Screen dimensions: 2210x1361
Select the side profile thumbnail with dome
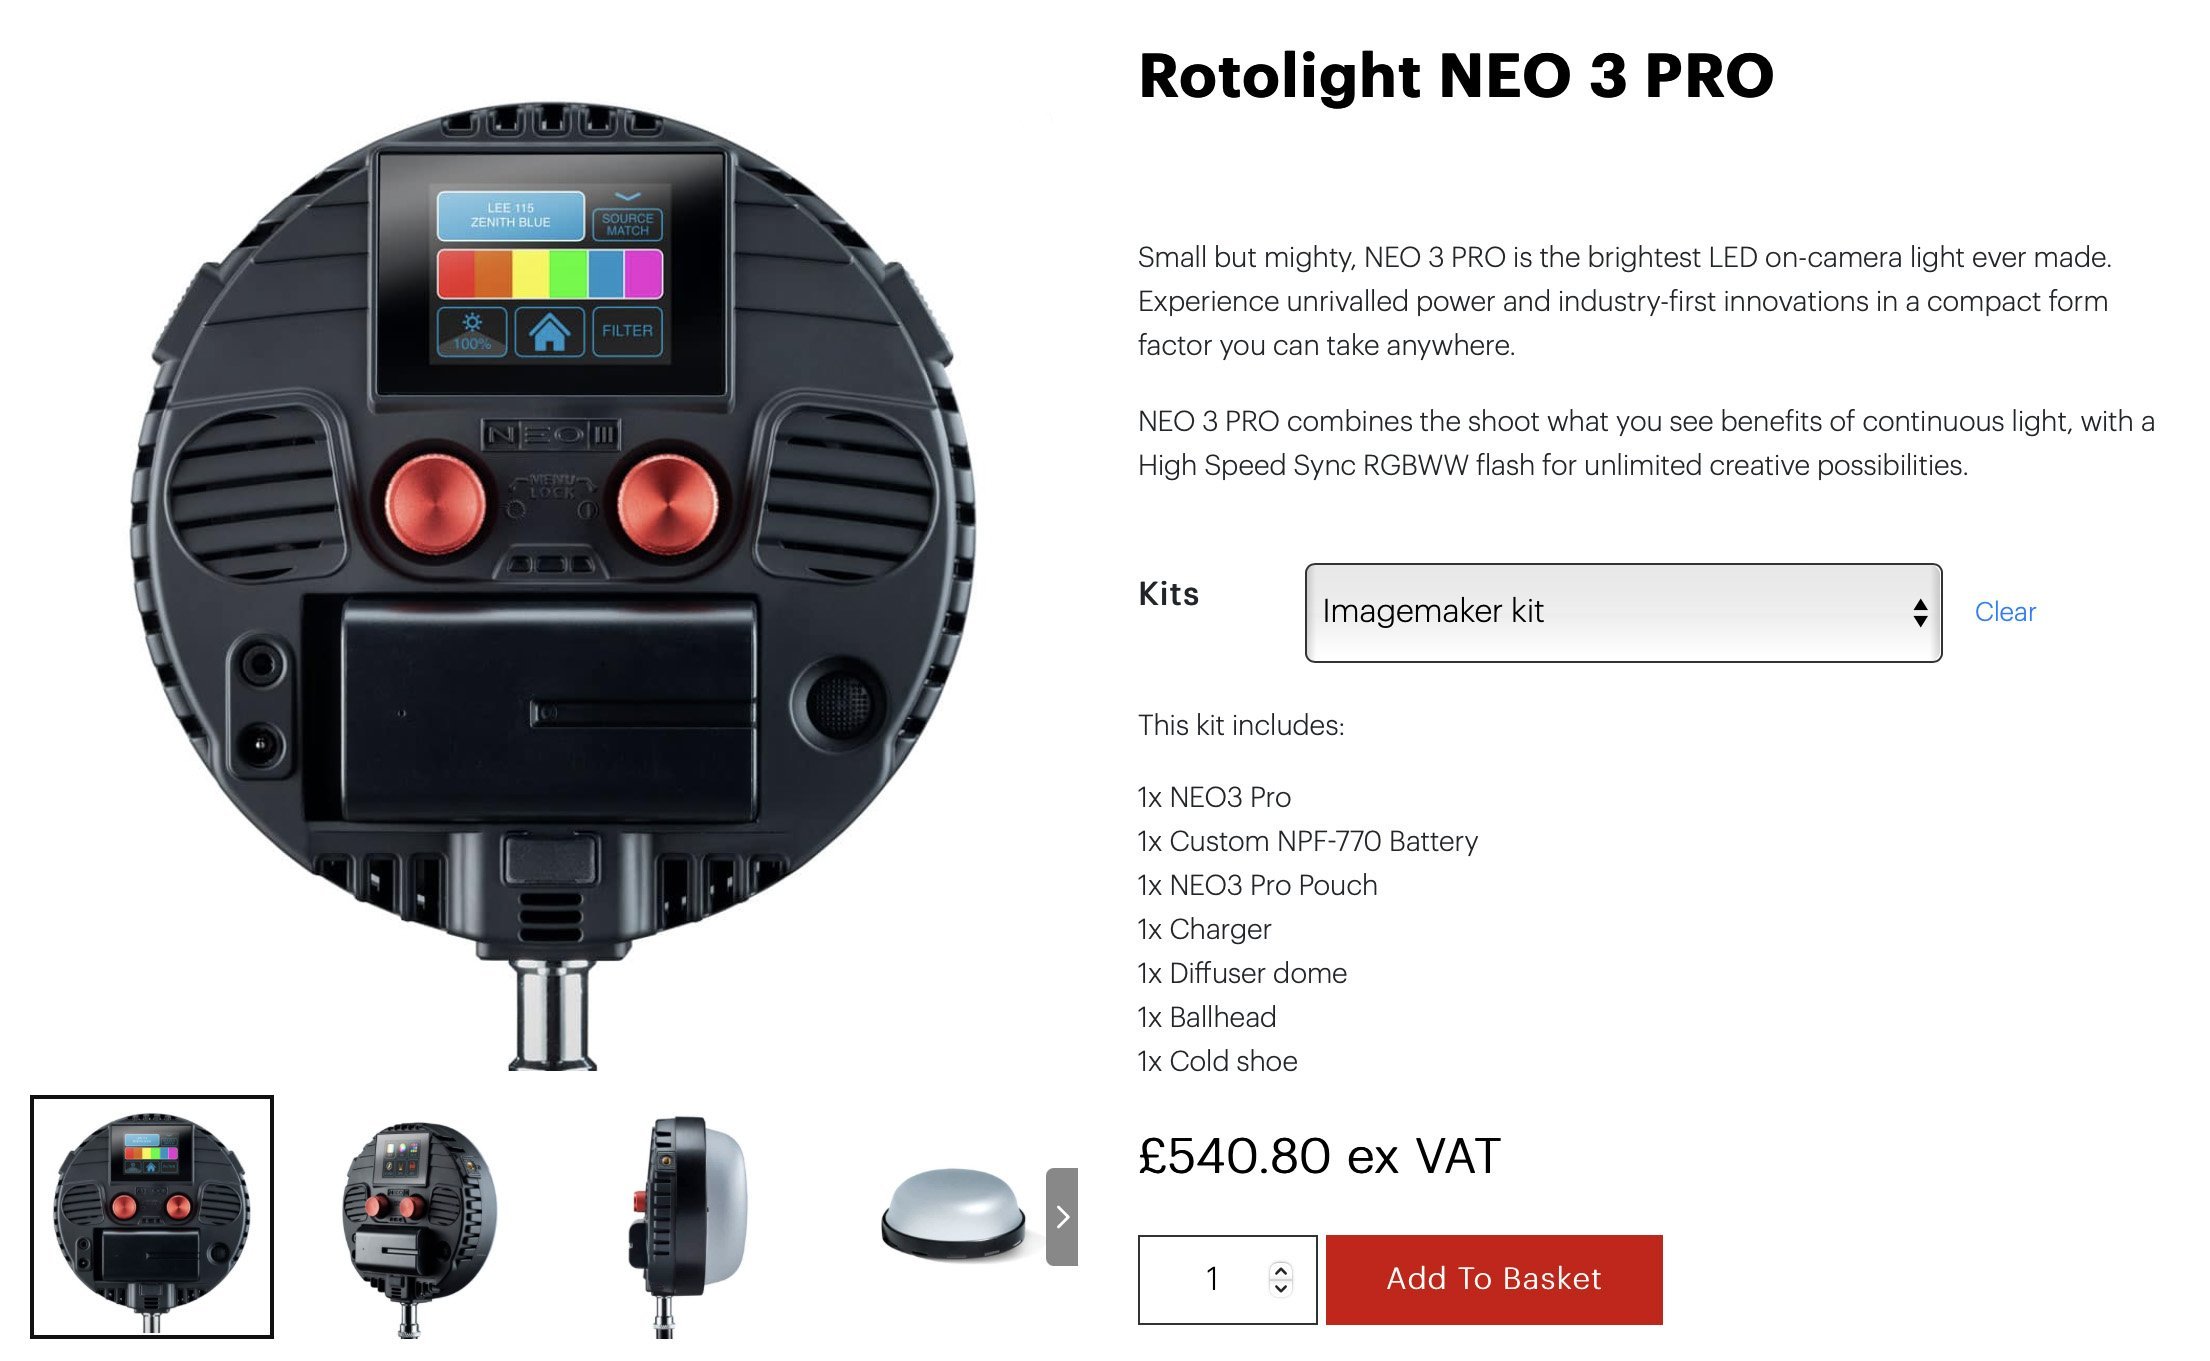(x=690, y=1227)
